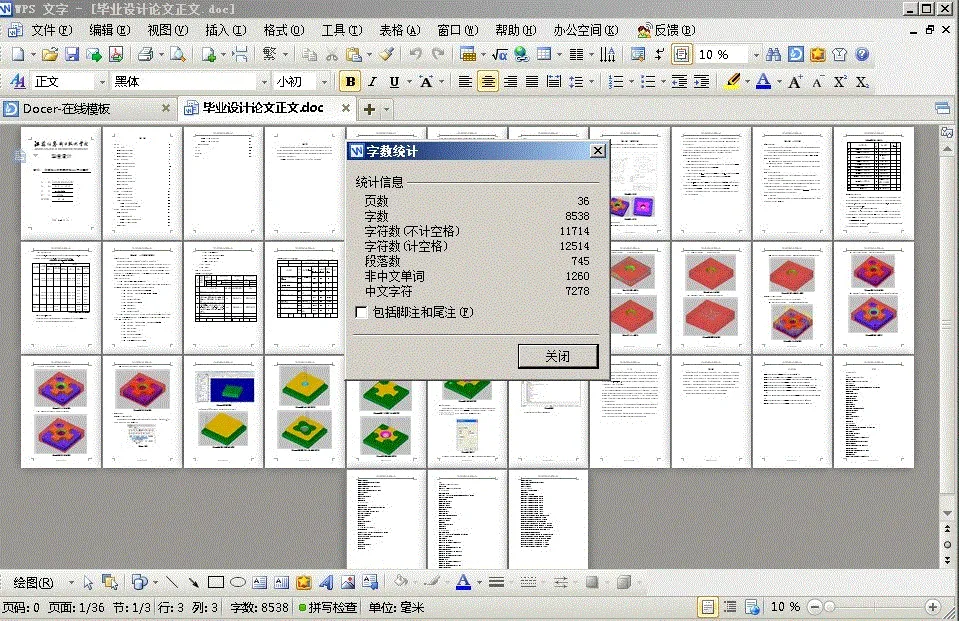Click the 拼写检查 status bar indicator
The height and width of the screenshot is (621, 959).
[331, 606]
